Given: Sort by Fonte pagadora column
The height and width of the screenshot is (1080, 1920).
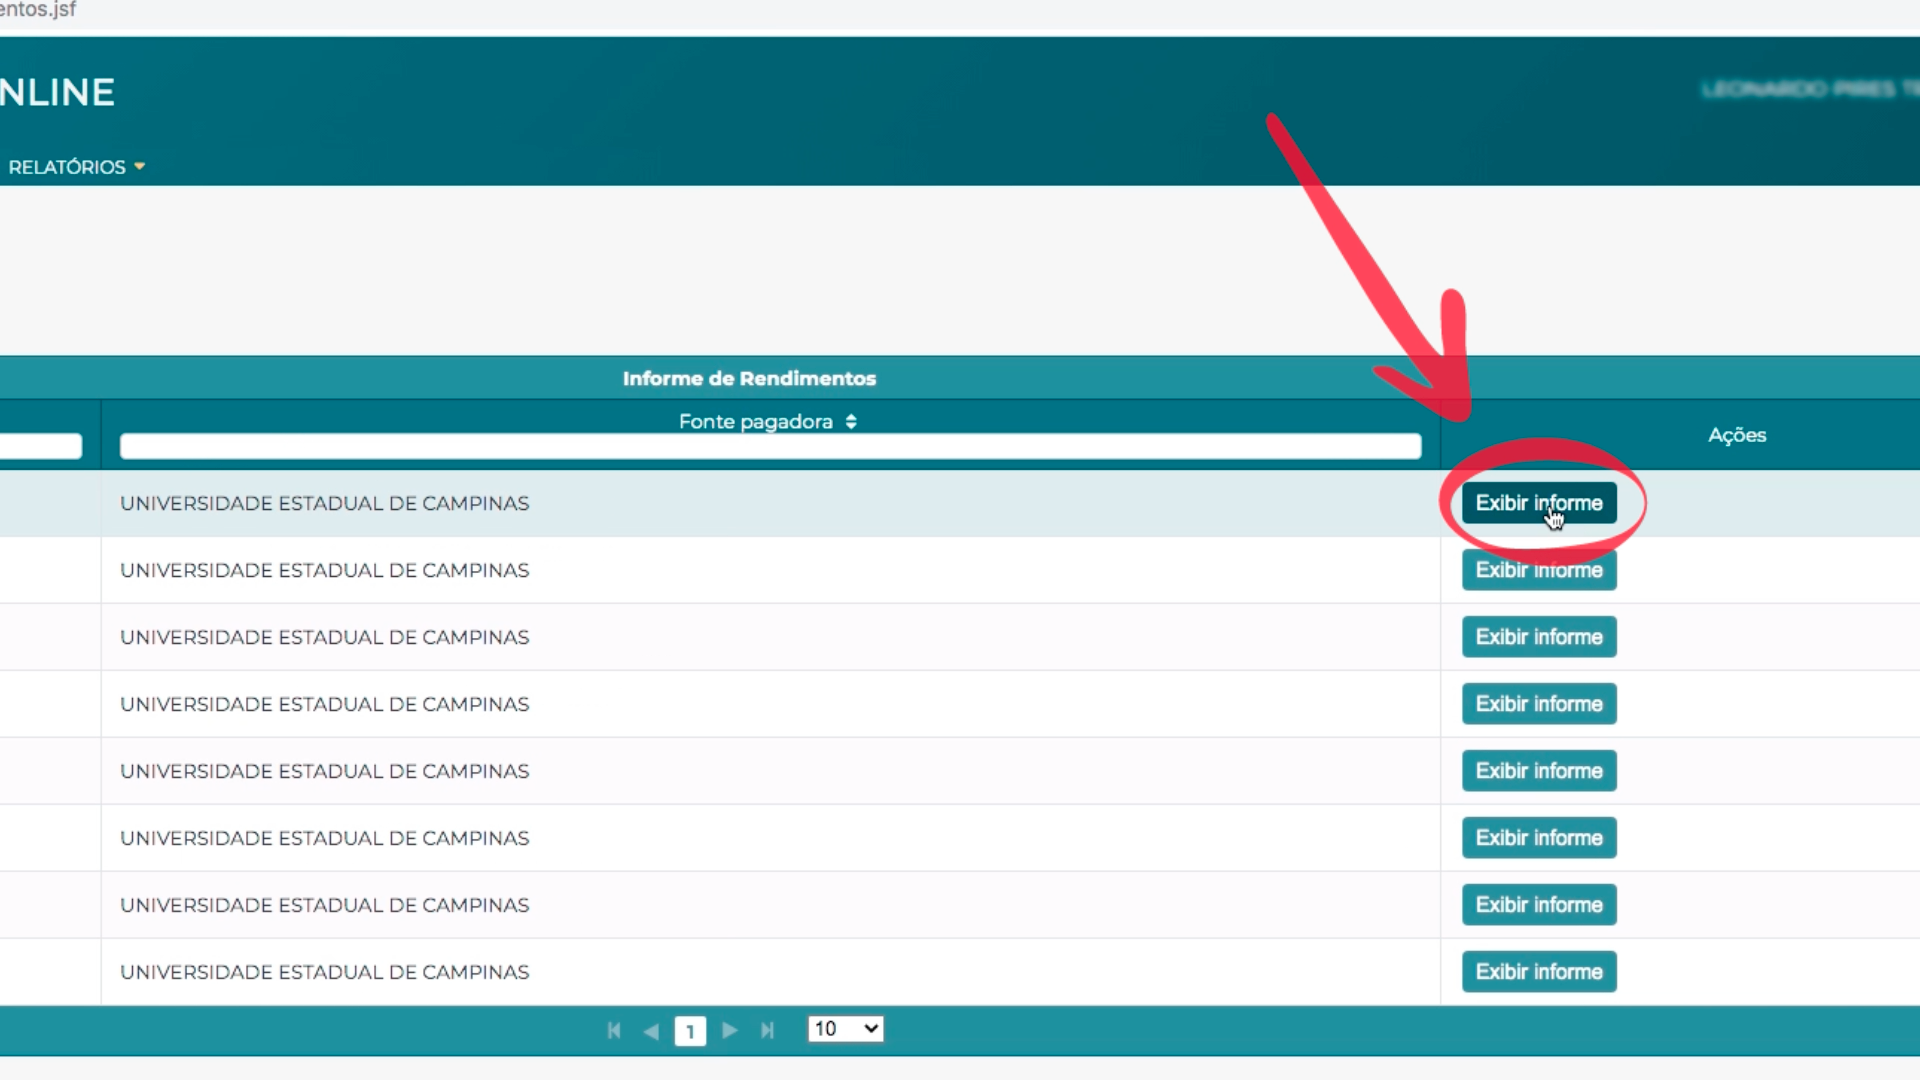Looking at the screenshot, I should tap(851, 421).
